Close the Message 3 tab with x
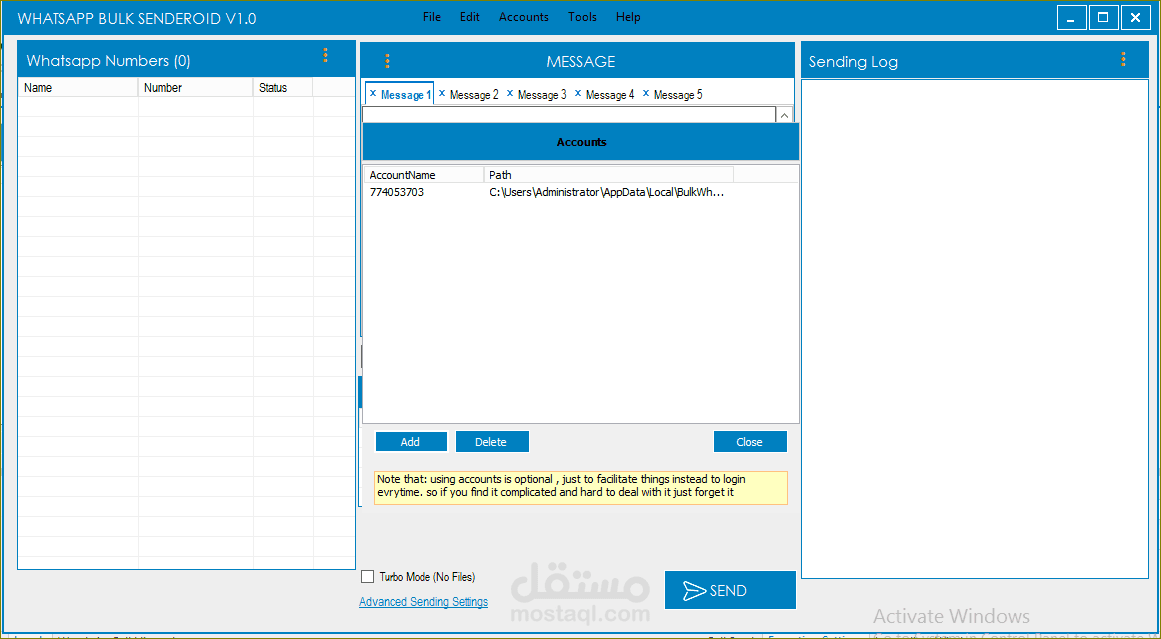This screenshot has height=639, width=1161. pyautogui.click(x=509, y=93)
